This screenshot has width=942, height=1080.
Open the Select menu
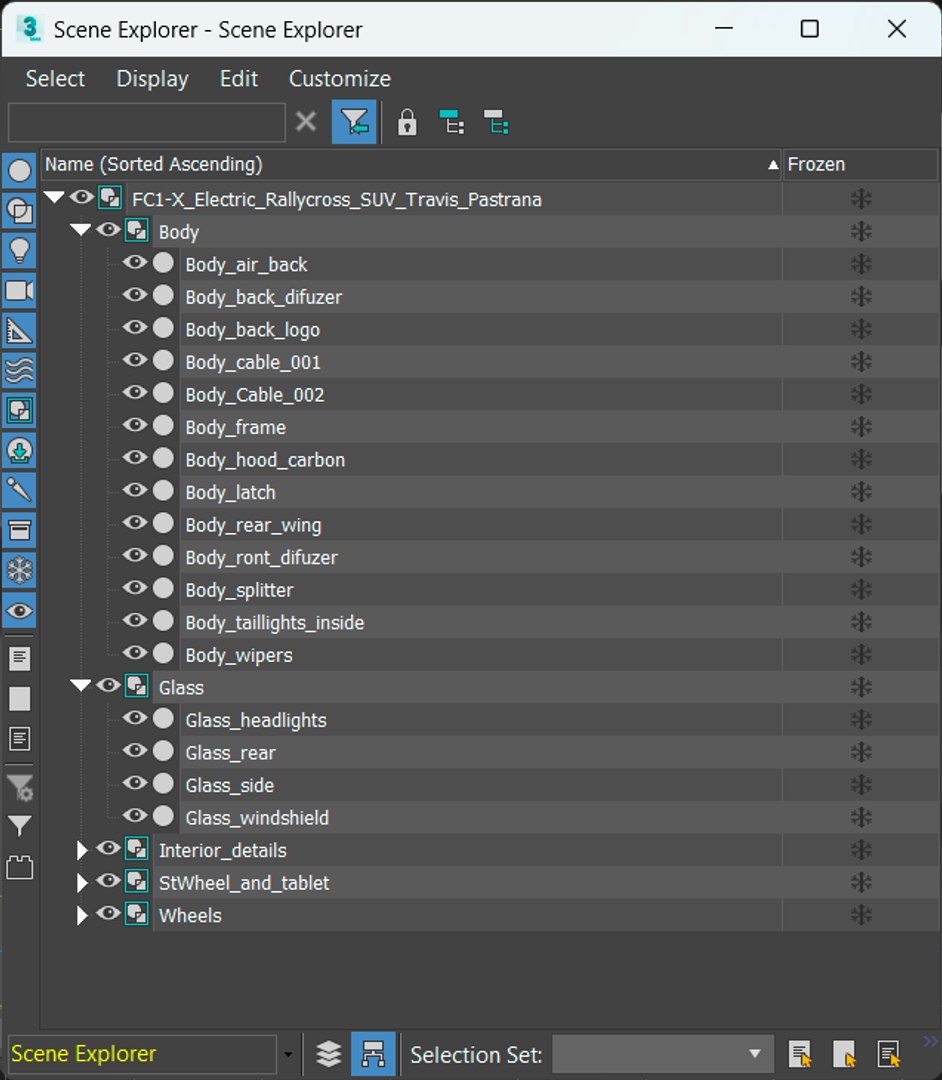coord(55,79)
